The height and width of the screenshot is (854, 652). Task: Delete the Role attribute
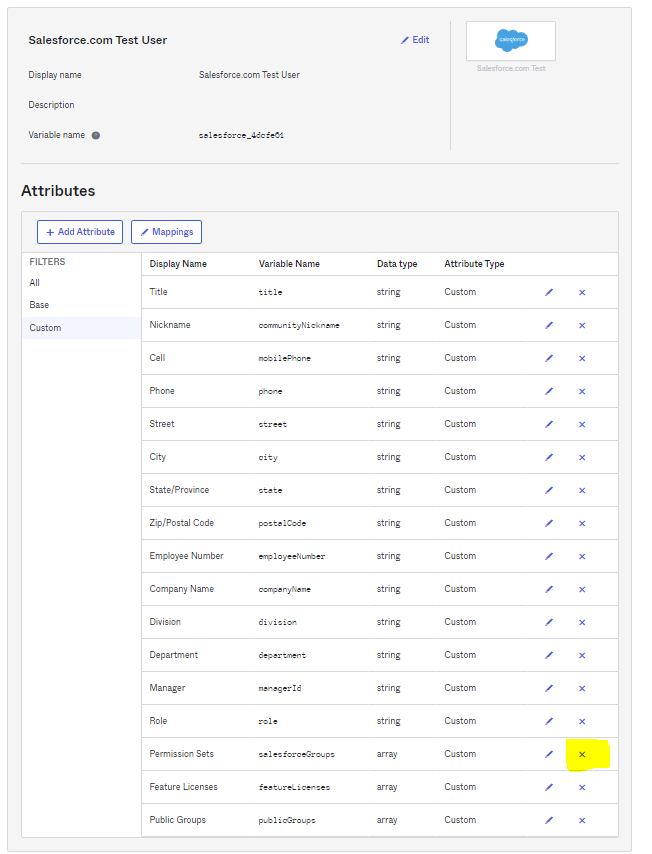[x=582, y=721]
